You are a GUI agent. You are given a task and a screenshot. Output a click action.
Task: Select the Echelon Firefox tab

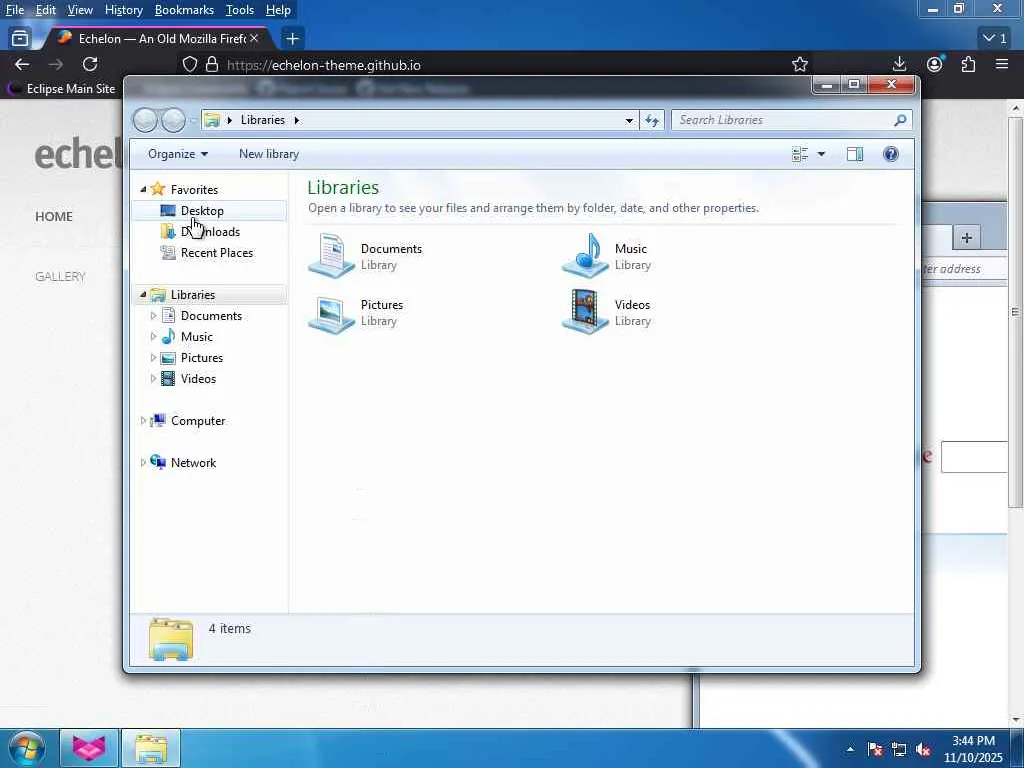[x=157, y=39]
